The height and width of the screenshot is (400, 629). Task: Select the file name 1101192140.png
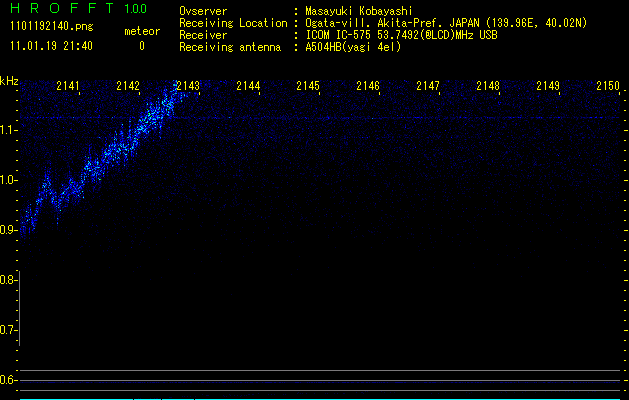click(x=52, y=27)
